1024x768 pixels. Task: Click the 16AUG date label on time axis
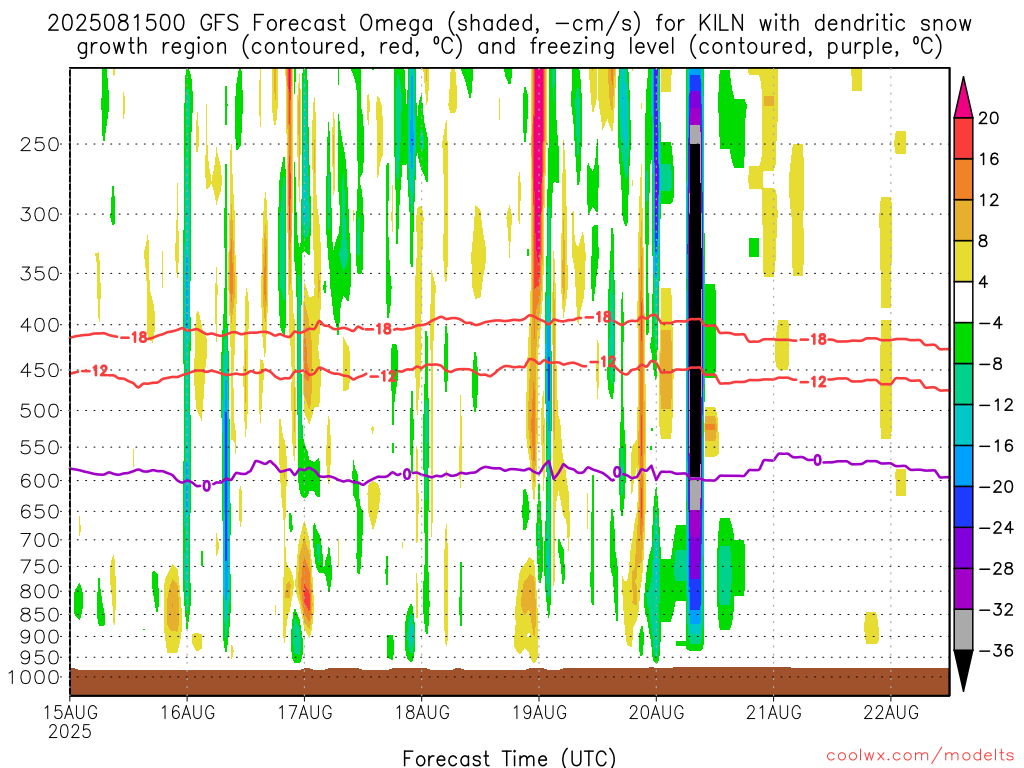point(187,712)
